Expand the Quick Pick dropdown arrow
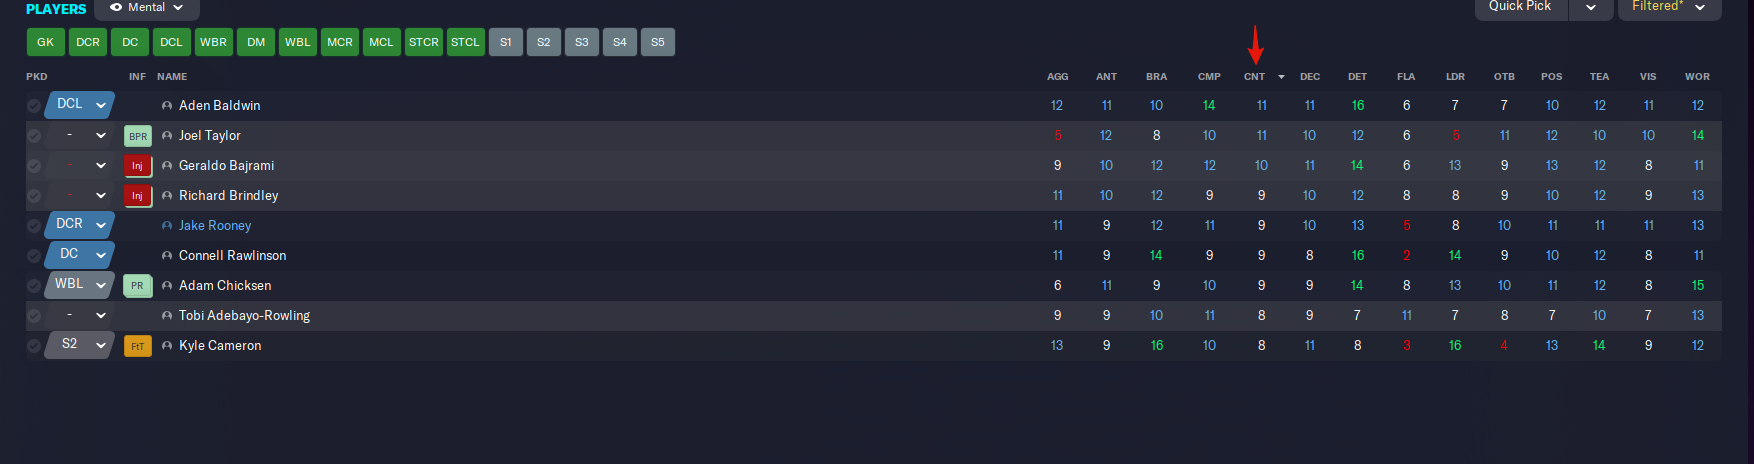 point(1591,7)
